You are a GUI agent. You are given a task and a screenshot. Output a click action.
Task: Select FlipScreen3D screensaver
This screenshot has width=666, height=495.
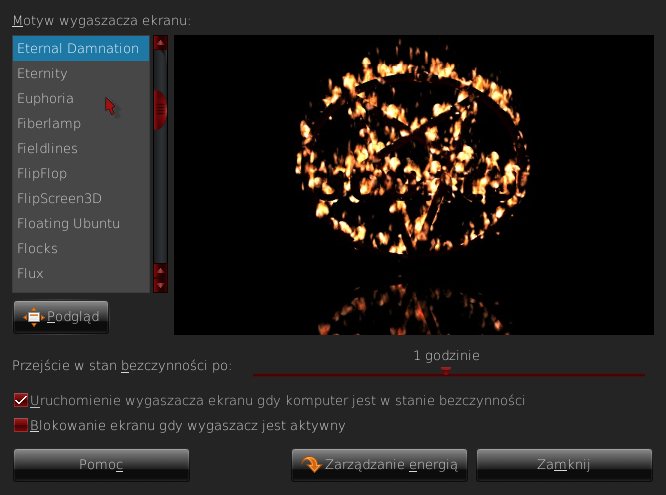point(81,198)
